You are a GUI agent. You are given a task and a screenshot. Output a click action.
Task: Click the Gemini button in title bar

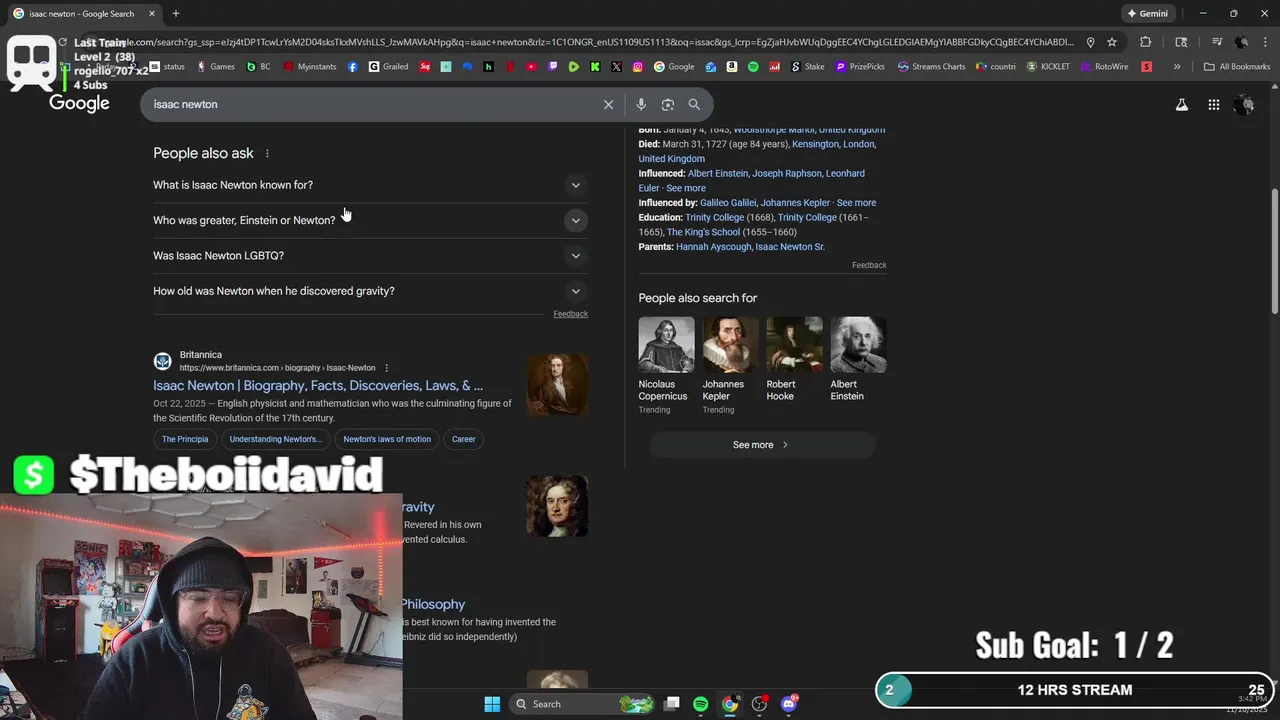(1147, 13)
